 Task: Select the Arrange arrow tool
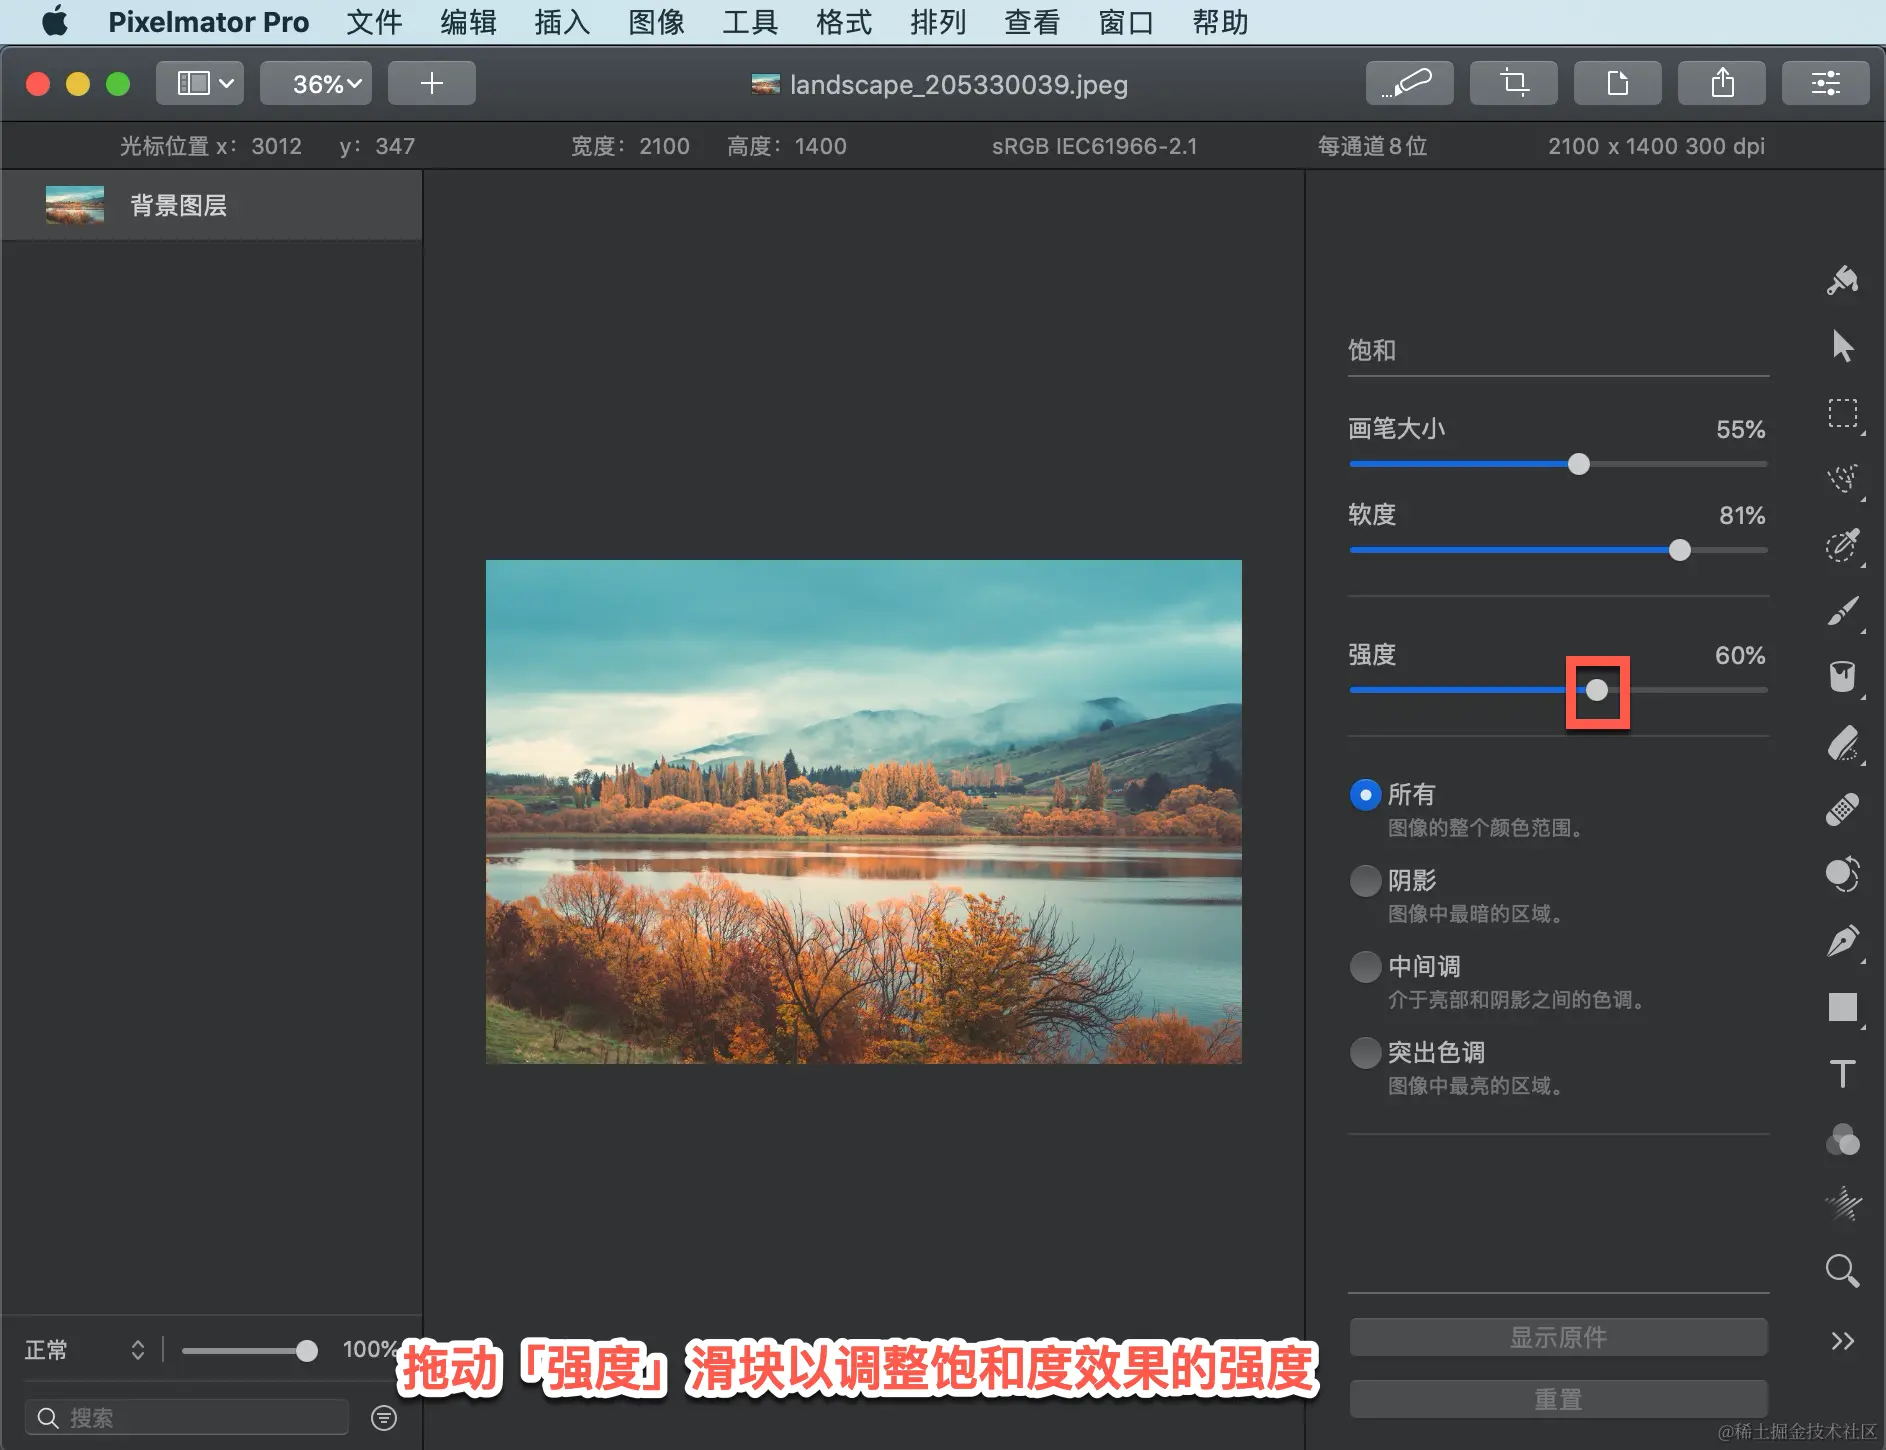[1842, 346]
